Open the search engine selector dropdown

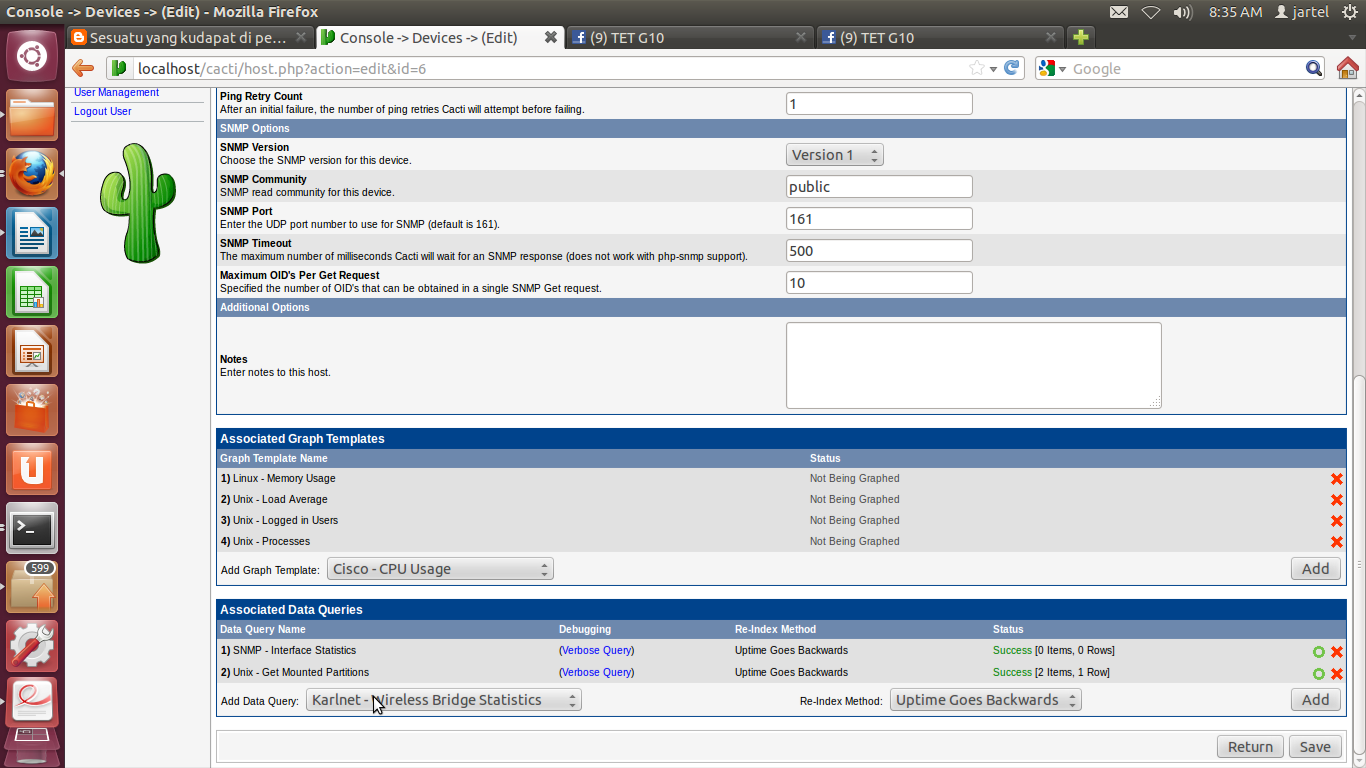tap(1053, 68)
